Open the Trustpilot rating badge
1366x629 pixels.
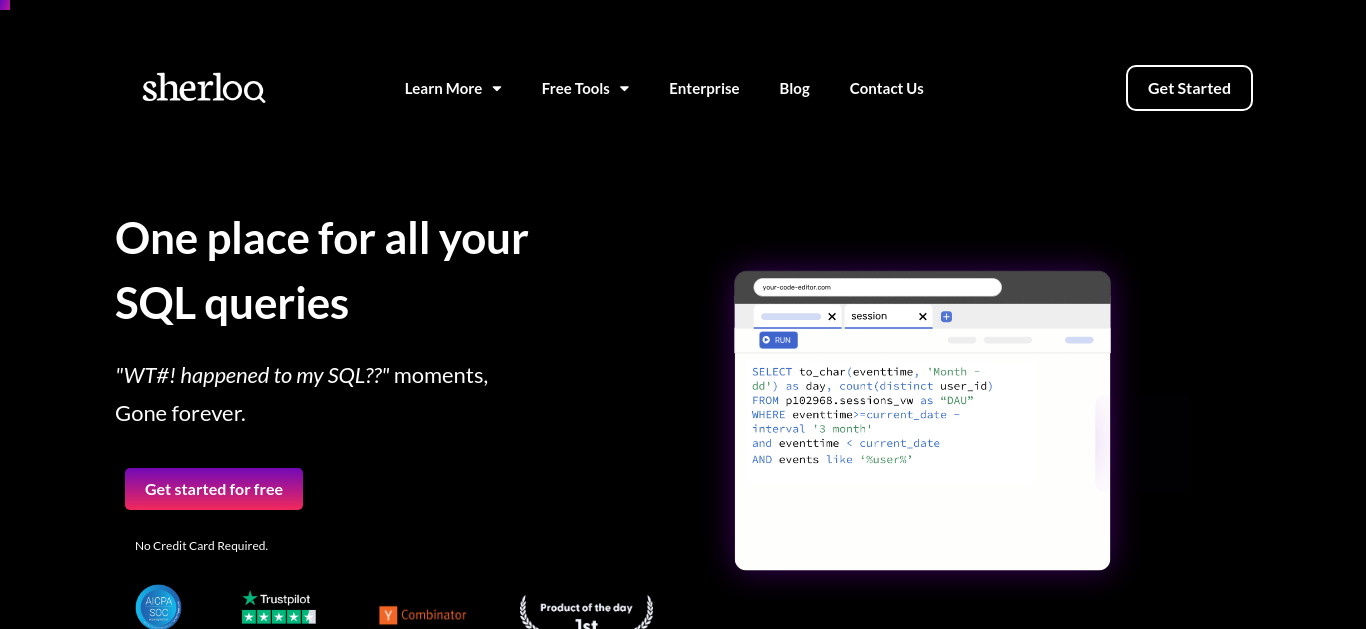pos(279,607)
